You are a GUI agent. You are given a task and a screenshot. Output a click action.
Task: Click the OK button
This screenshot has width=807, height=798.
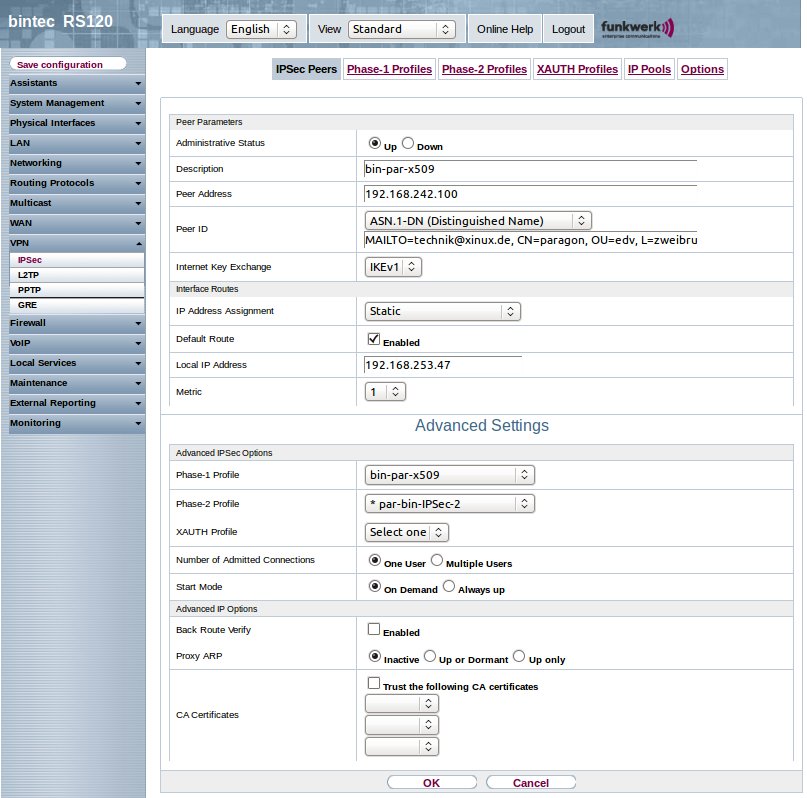[x=431, y=783]
